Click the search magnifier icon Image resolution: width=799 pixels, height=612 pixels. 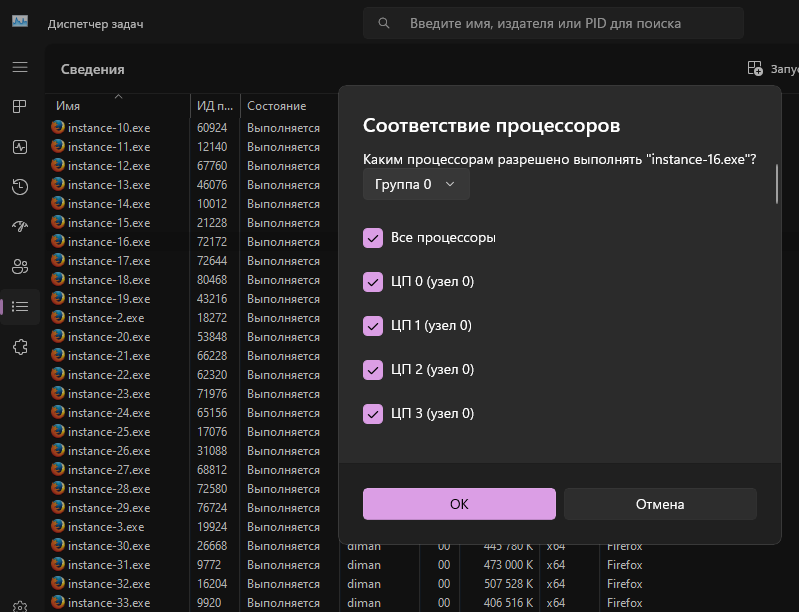[384, 23]
